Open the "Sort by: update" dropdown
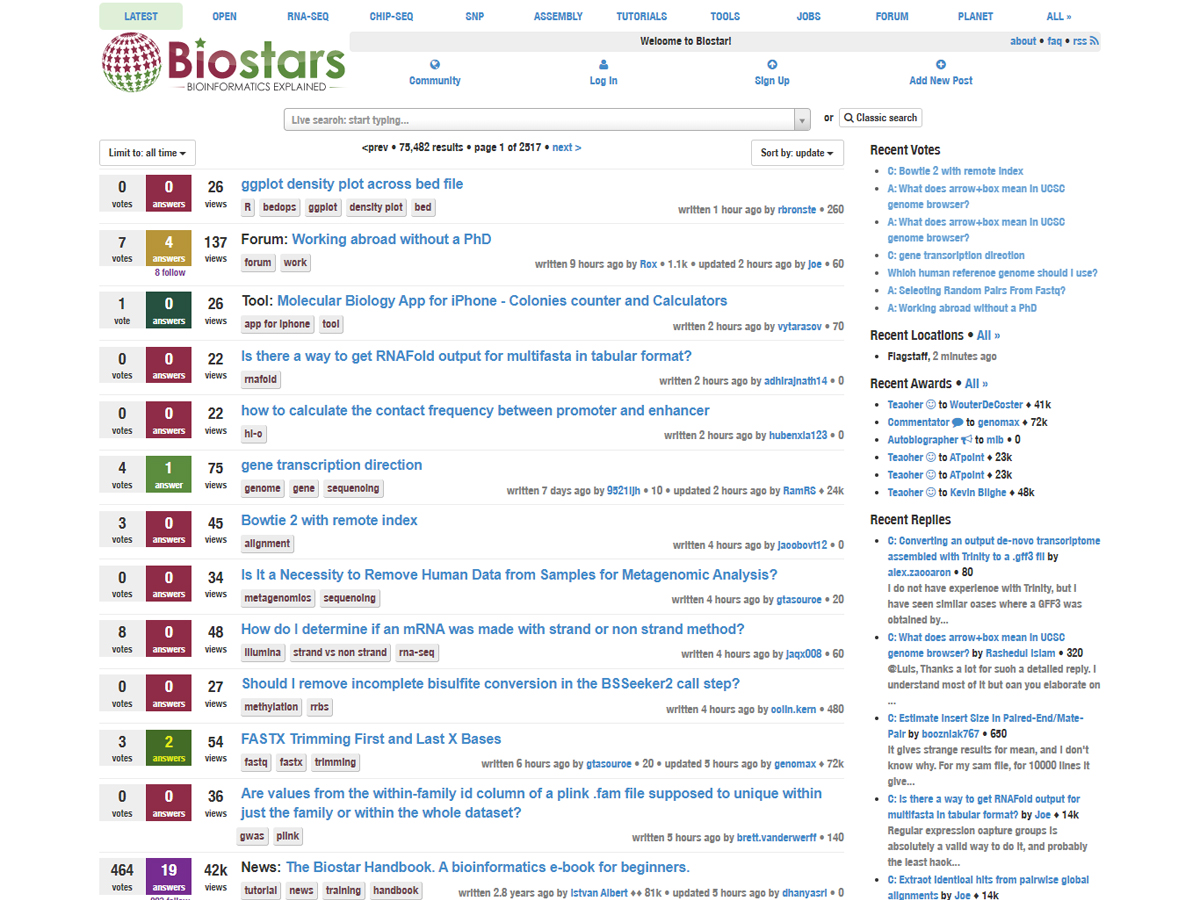Viewport: 1200px width, 900px height. click(x=797, y=152)
